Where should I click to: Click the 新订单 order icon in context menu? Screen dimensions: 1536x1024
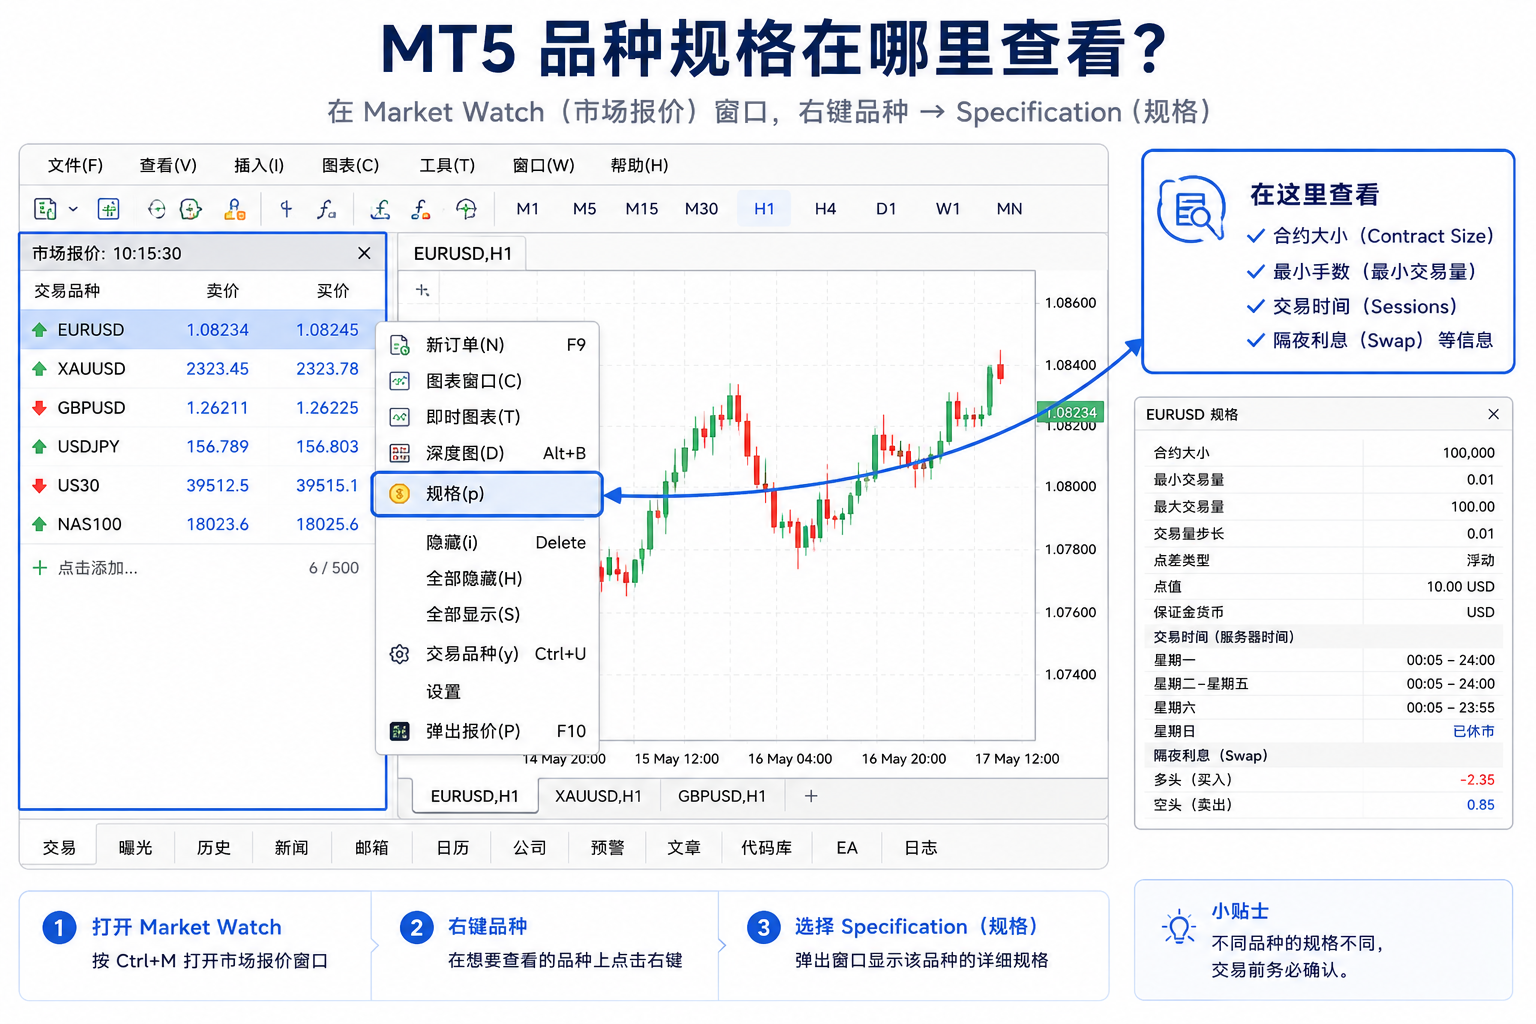pos(399,345)
